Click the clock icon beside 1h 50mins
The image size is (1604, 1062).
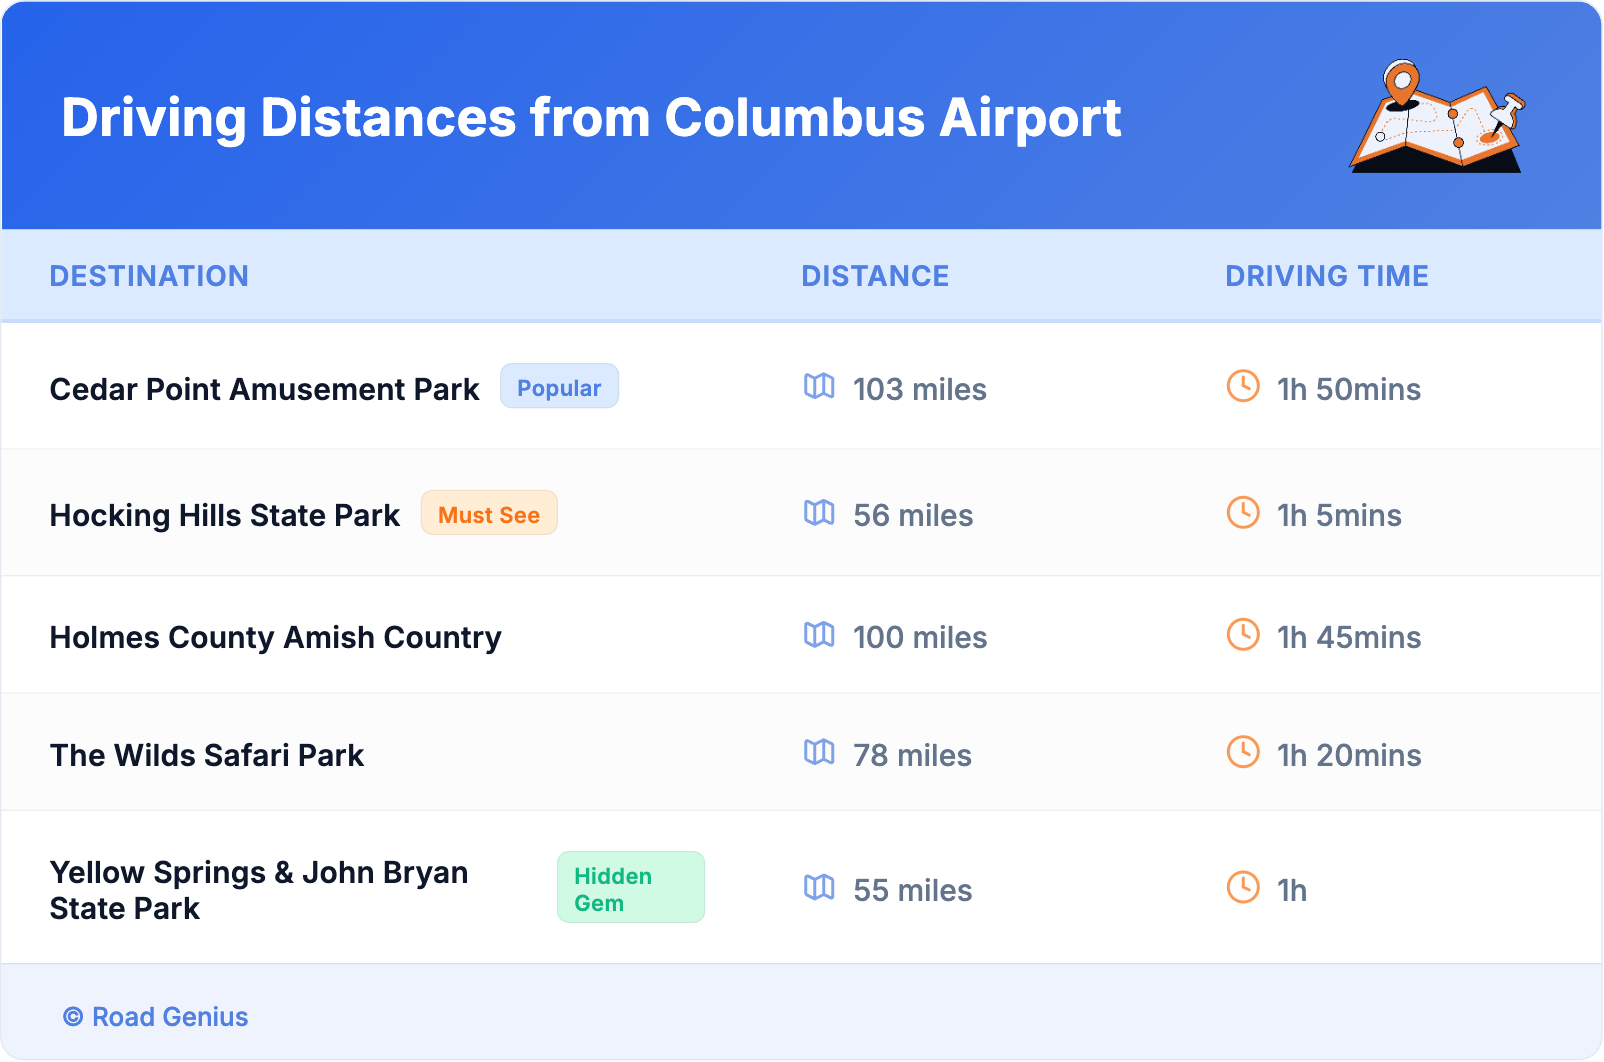1243,386
